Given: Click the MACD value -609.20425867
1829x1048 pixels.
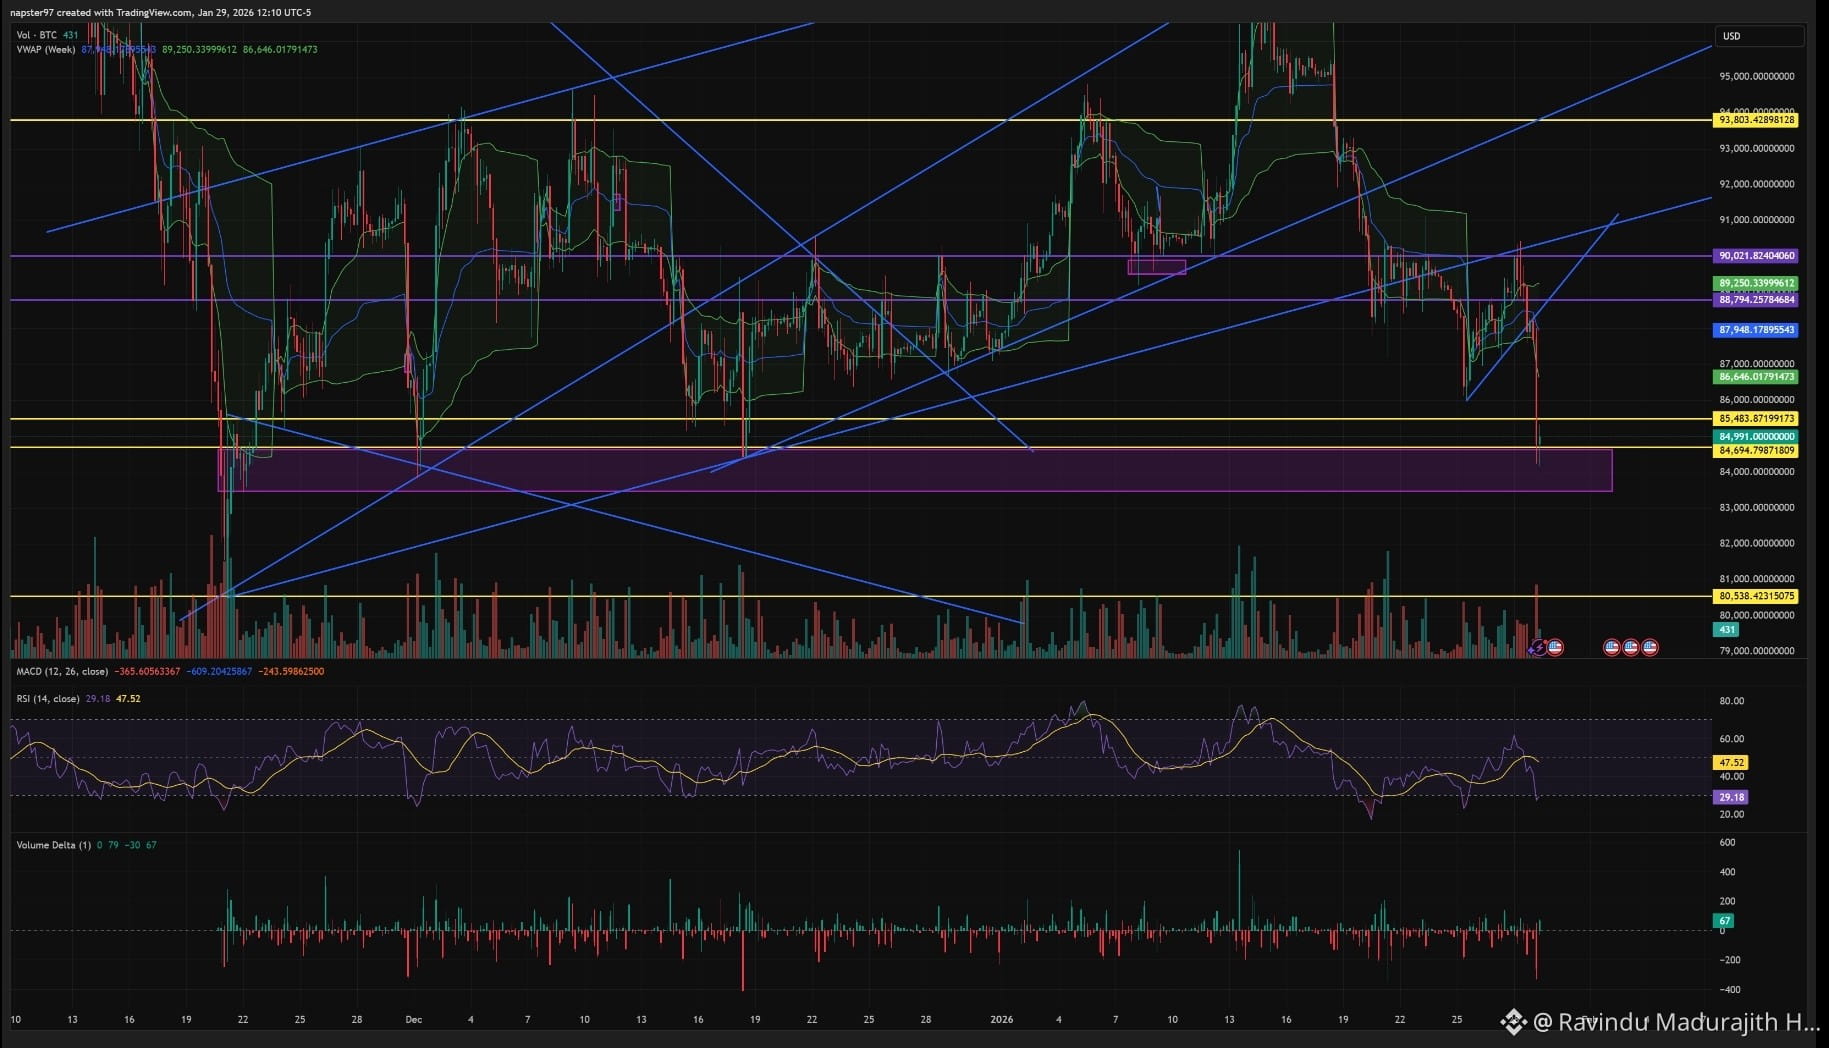Looking at the screenshot, I should [220, 671].
